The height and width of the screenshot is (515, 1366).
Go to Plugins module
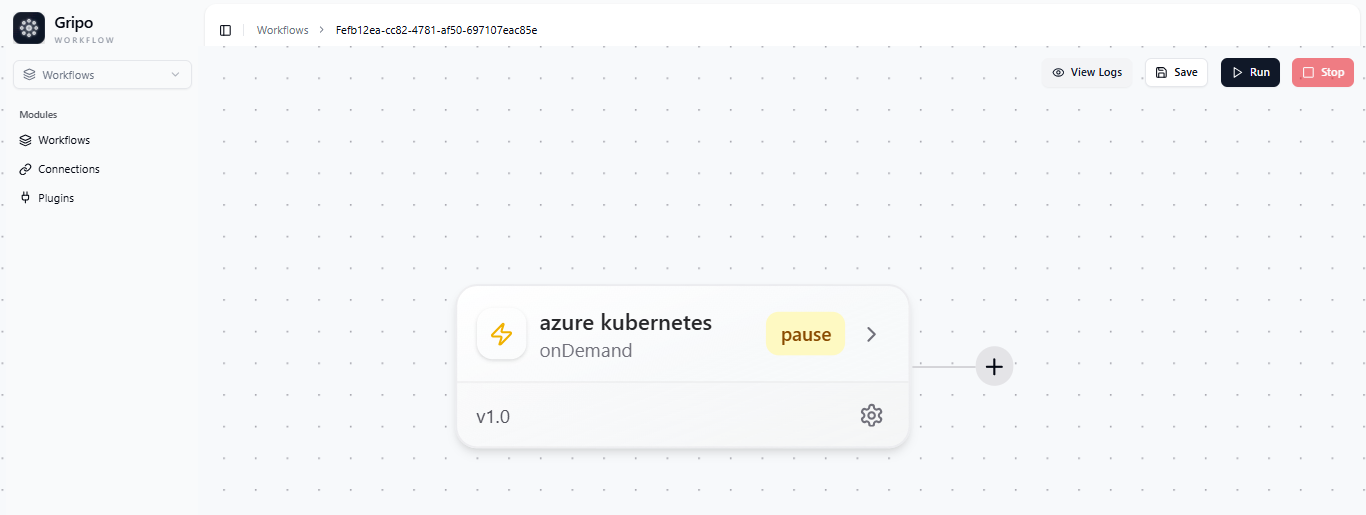pyautogui.click(x=56, y=198)
